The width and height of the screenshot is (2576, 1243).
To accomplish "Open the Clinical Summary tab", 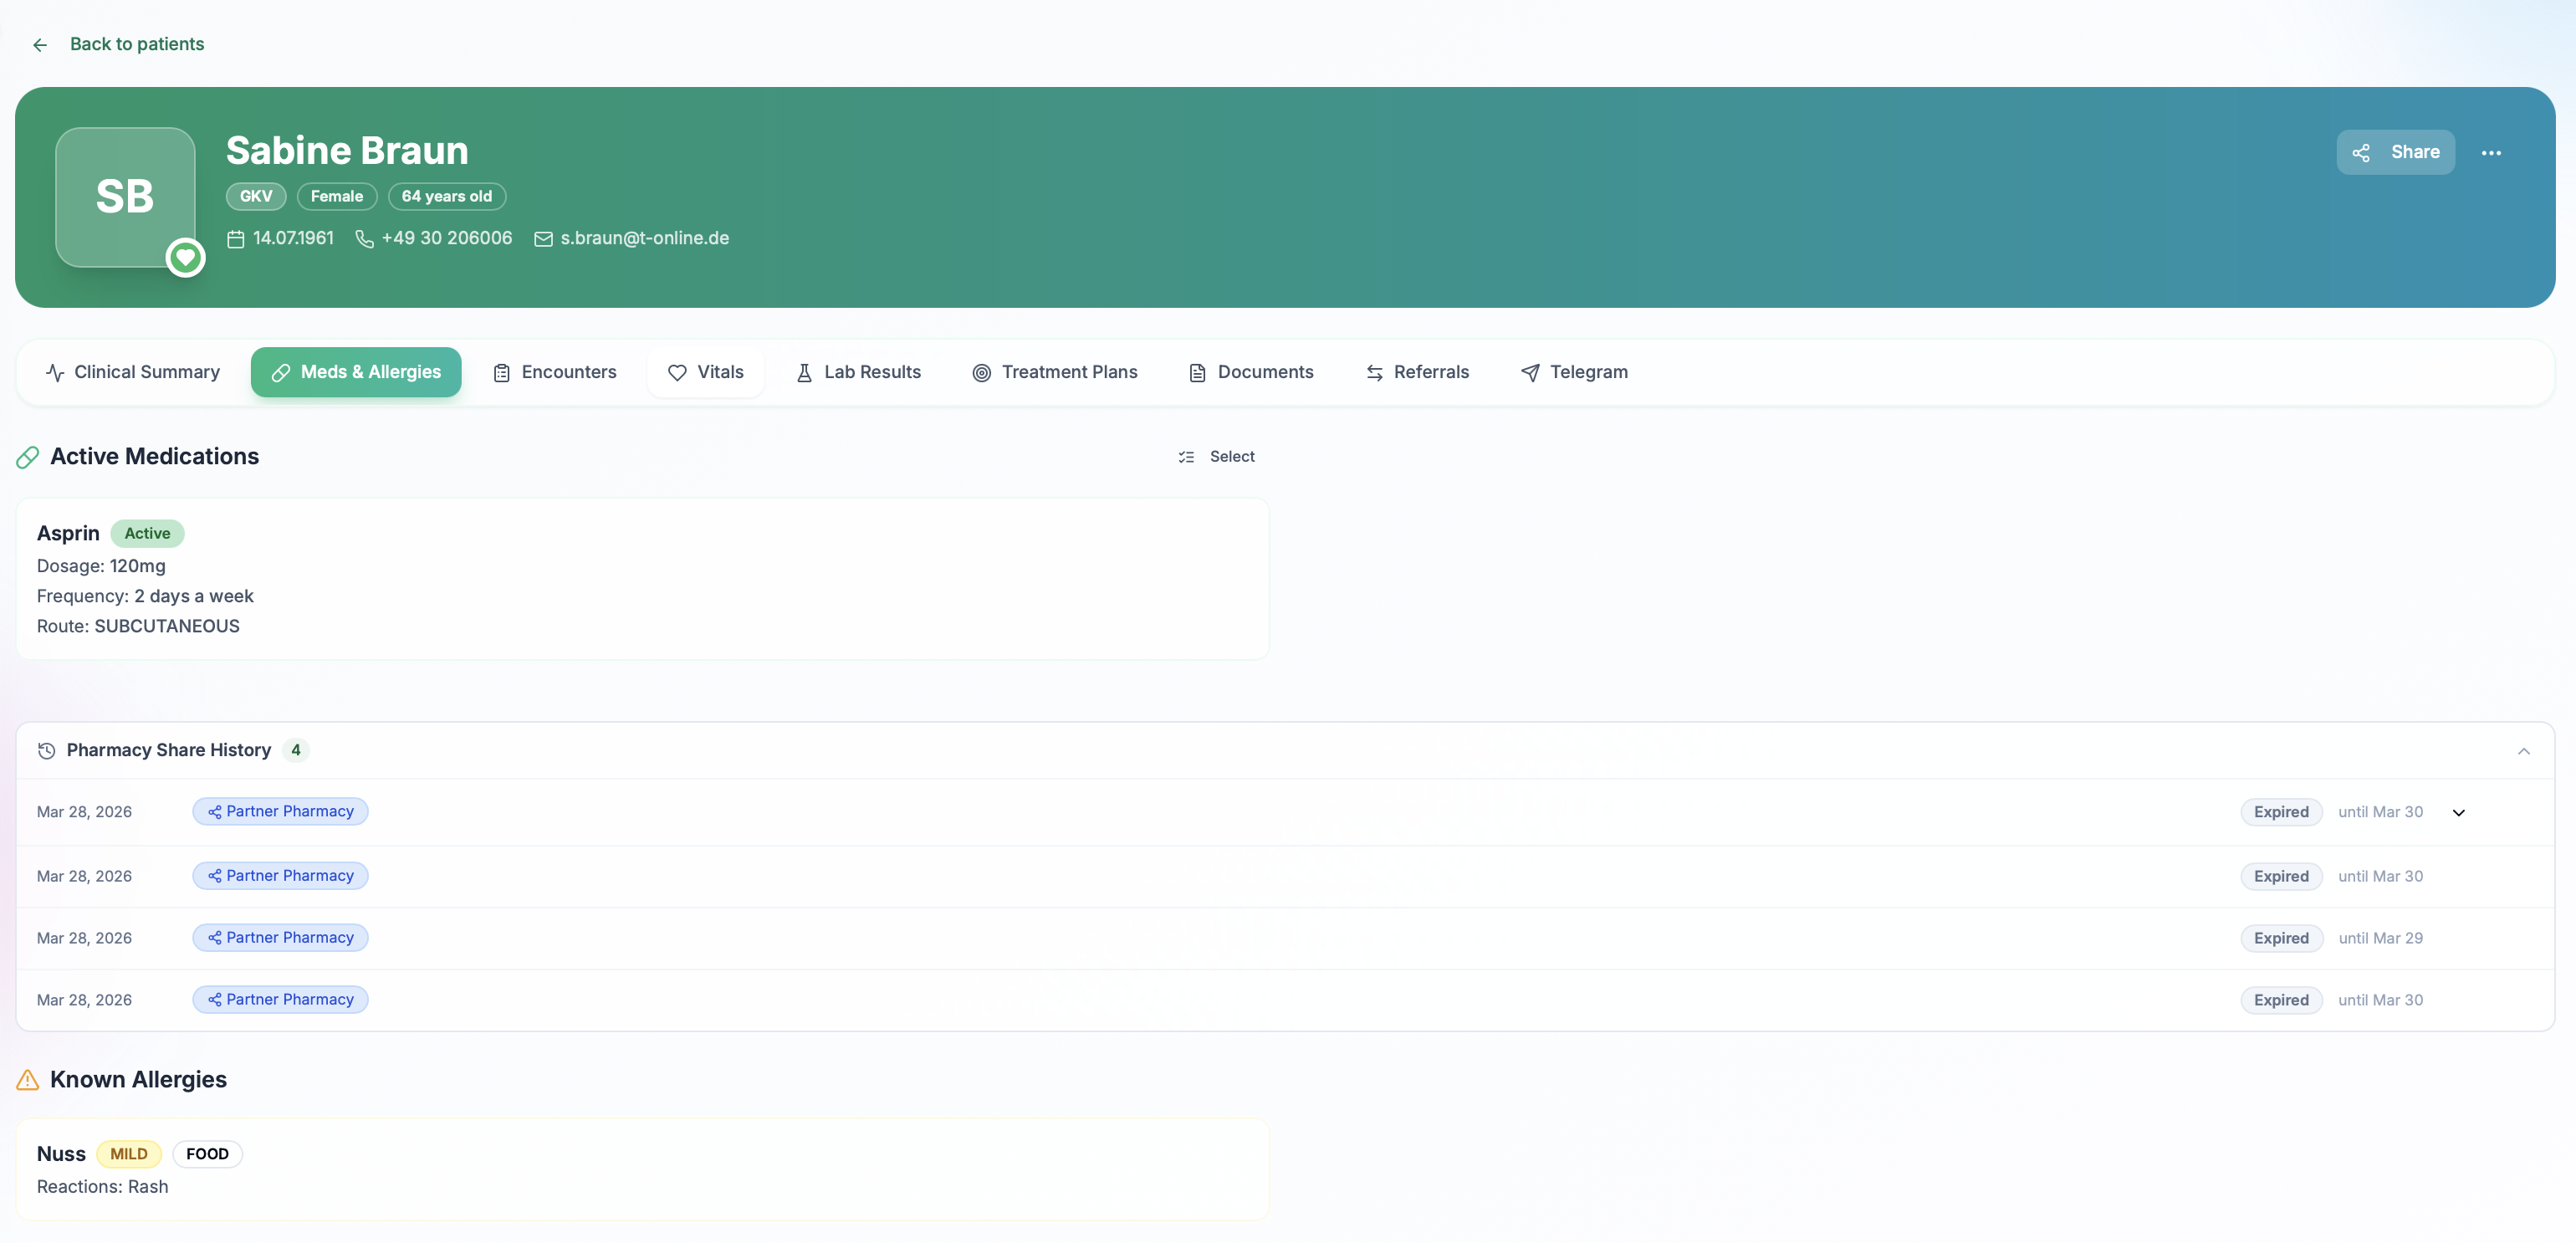I will 133,372.
